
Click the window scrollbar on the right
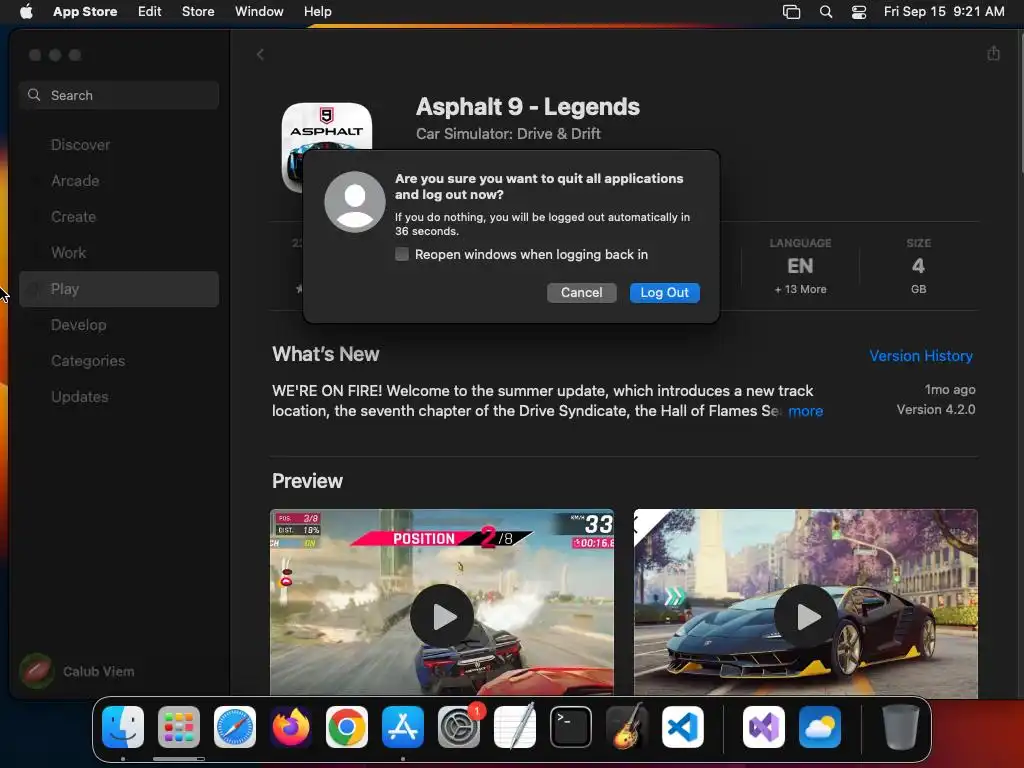pyautogui.click(x=1021, y=102)
